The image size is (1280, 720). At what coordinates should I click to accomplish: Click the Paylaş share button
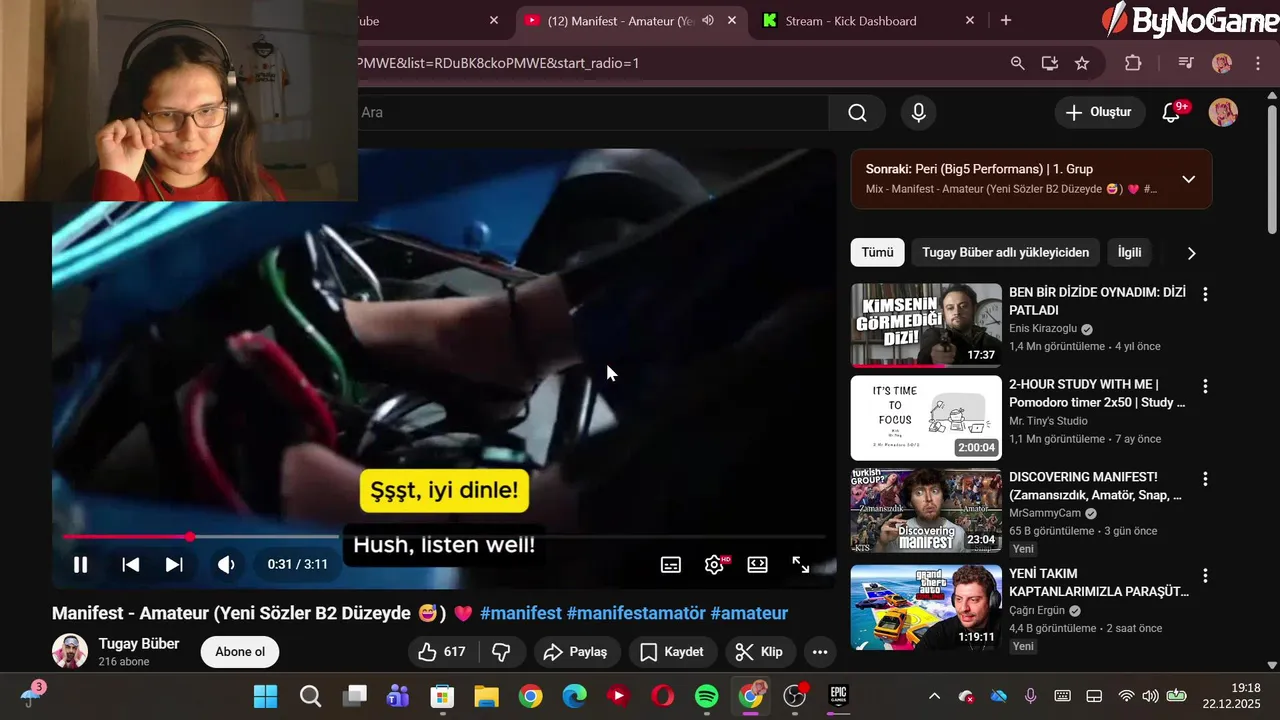coord(575,652)
